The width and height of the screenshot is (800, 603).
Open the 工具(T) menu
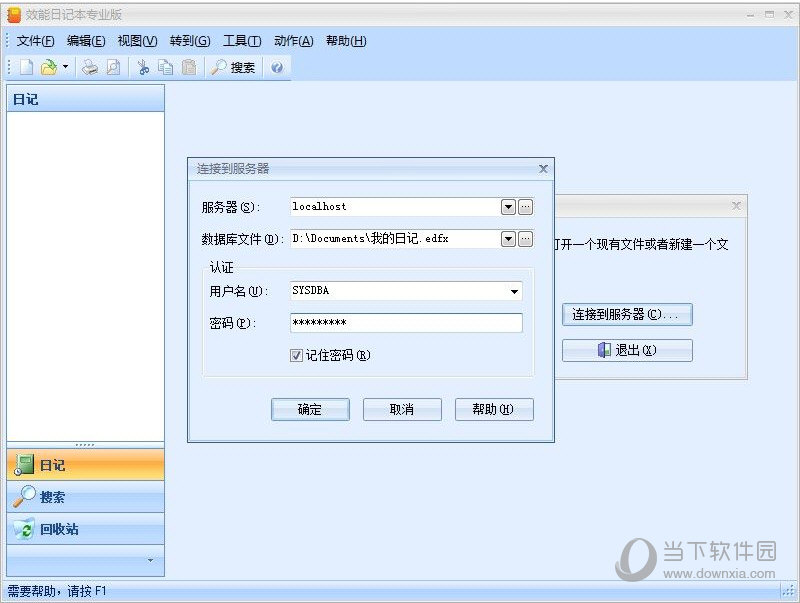(242, 41)
